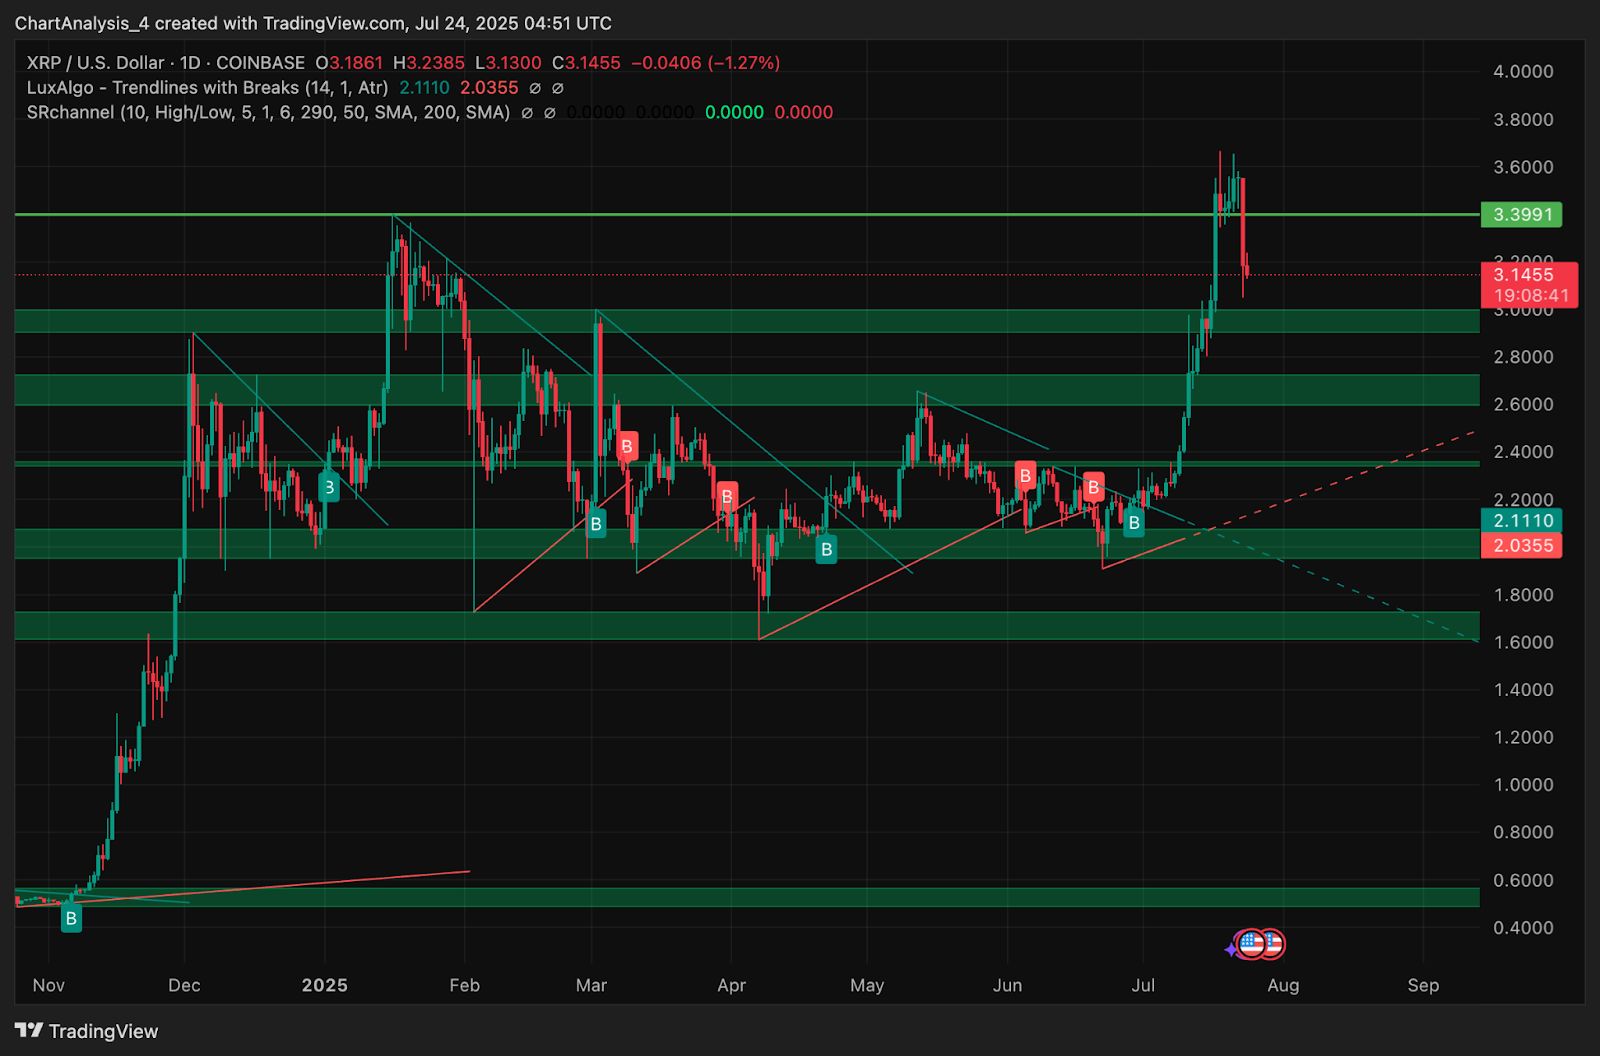Click the red 3.1455 current price label

pos(1522,274)
